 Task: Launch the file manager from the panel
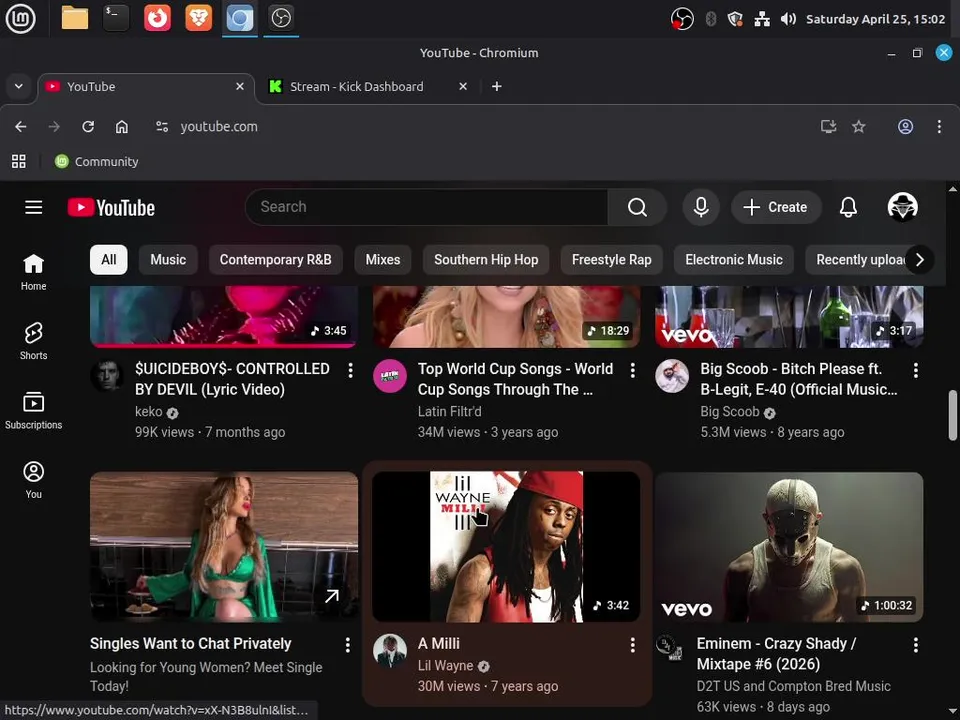point(75,18)
